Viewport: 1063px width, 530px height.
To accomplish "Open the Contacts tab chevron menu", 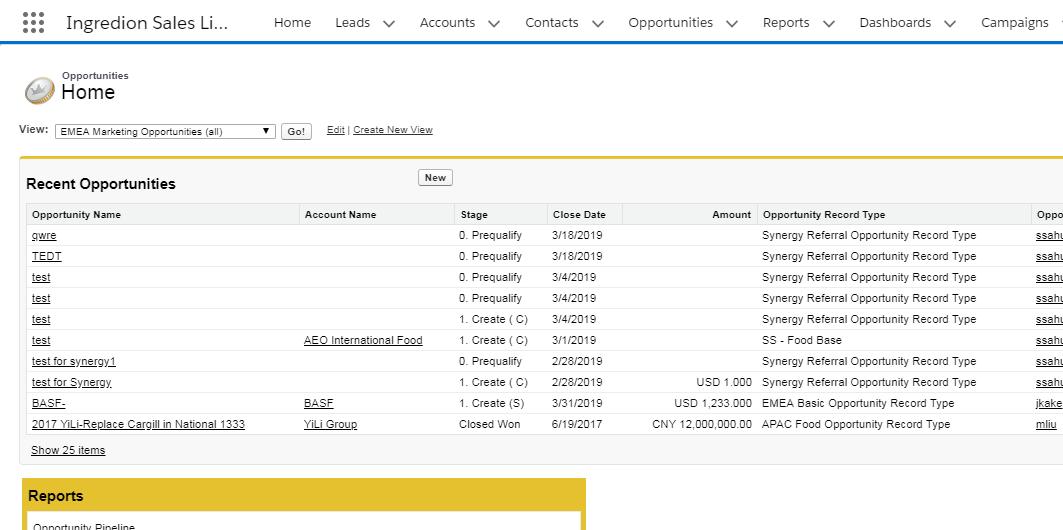I will pos(598,23).
